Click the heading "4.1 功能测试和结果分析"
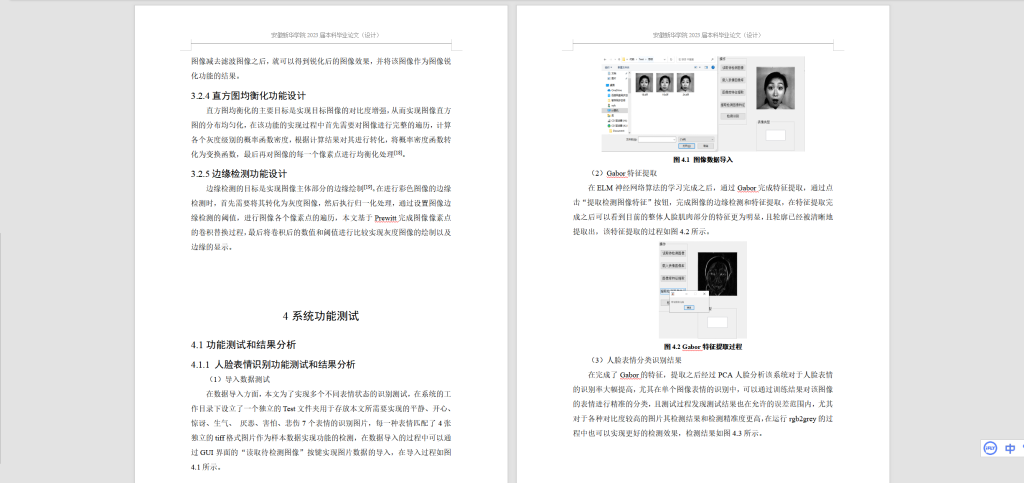Image resolution: width=1024 pixels, height=483 pixels. [x=244, y=345]
